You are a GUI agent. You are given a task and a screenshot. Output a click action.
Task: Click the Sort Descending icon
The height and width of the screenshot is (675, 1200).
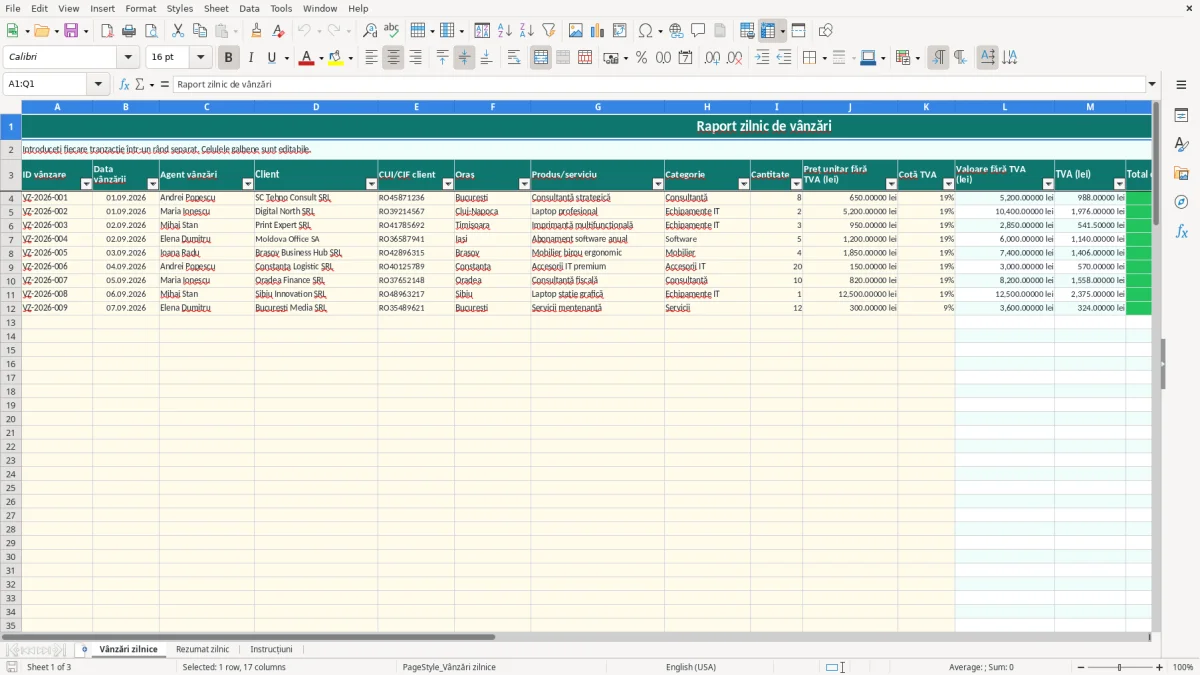[x=527, y=31]
